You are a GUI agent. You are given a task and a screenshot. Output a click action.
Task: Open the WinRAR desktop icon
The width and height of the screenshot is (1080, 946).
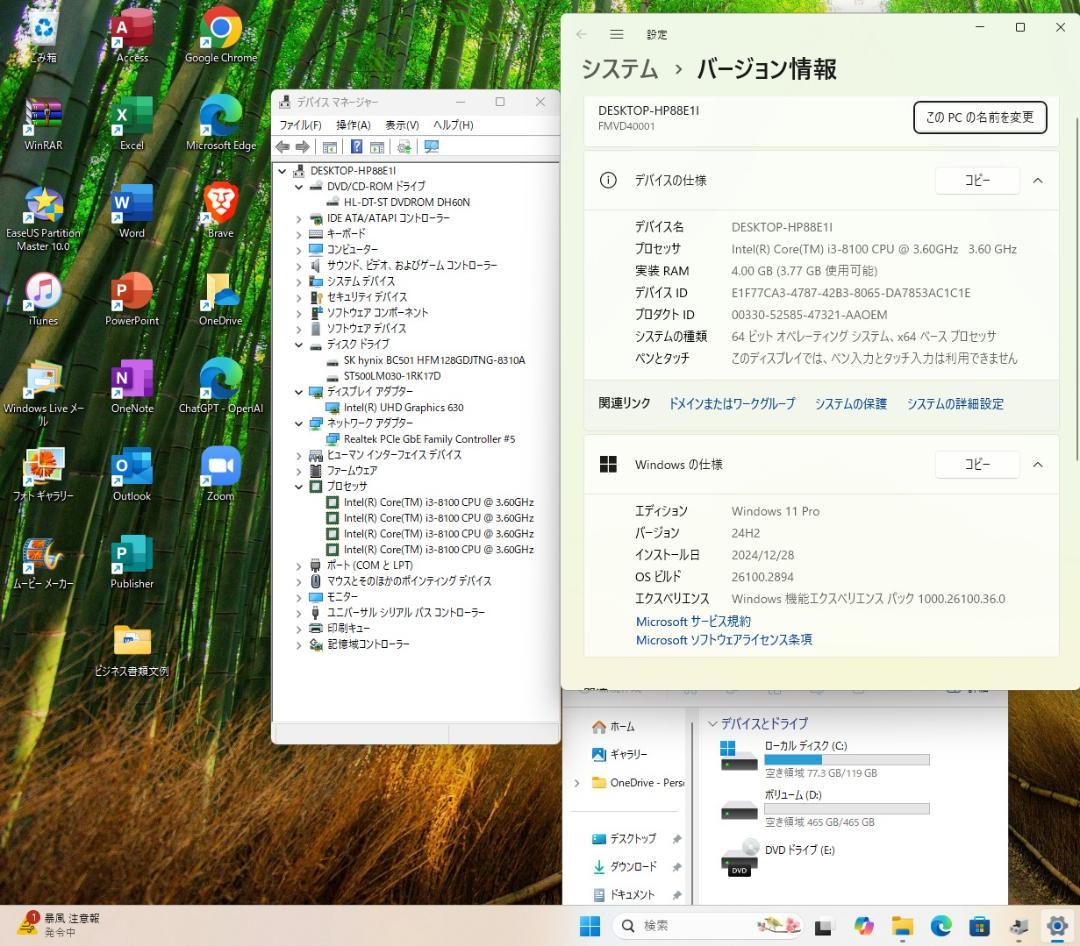(x=43, y=120)
